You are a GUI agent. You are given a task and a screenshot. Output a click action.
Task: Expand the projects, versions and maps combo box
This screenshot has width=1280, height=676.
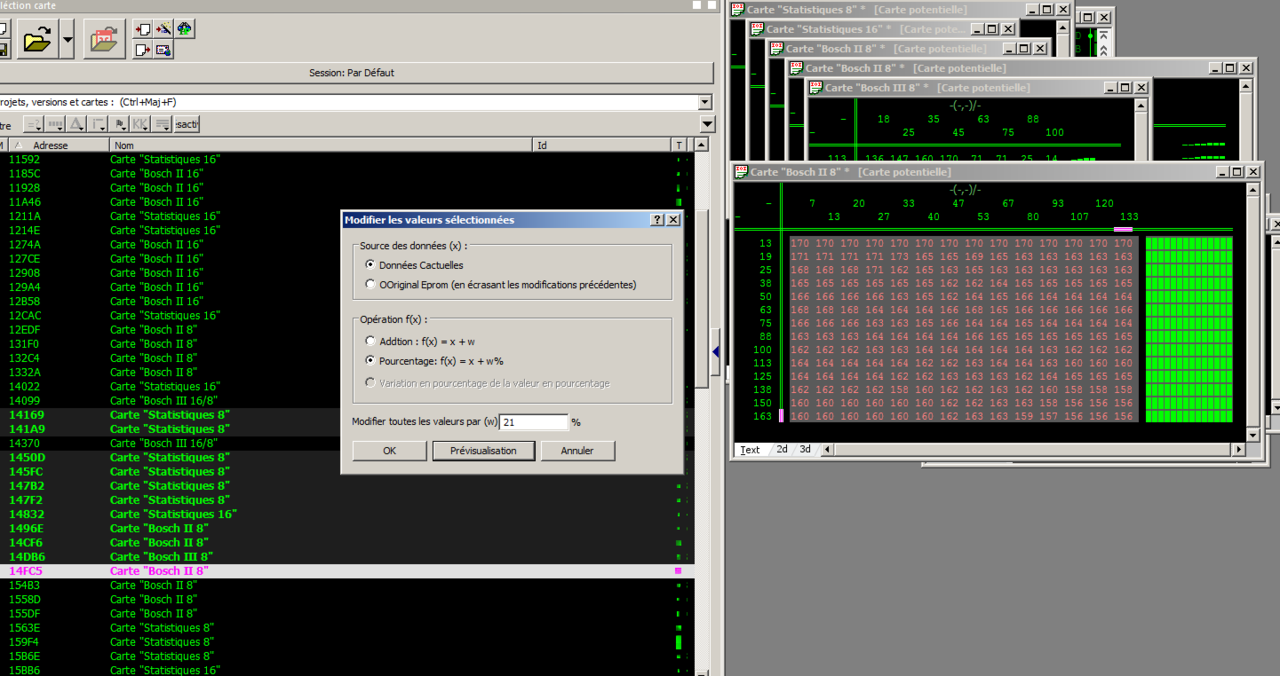point(705,102)
